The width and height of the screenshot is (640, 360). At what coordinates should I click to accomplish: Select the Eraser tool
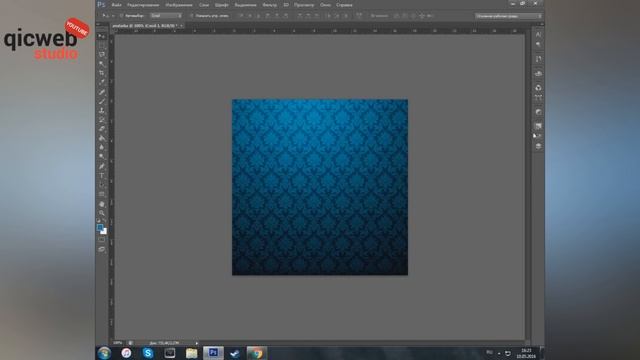pyautogui.click(x=101, y=129)
